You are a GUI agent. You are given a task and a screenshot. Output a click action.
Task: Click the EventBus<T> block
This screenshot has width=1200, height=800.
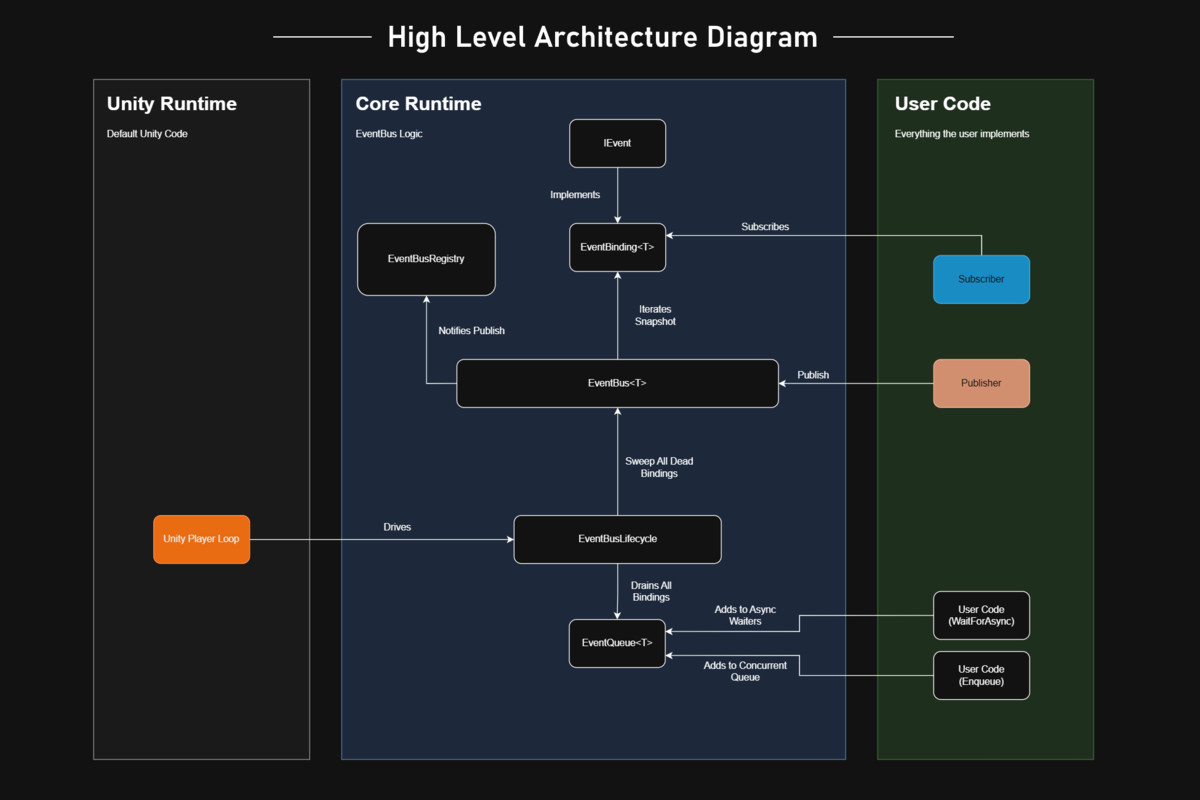[617, 383]
